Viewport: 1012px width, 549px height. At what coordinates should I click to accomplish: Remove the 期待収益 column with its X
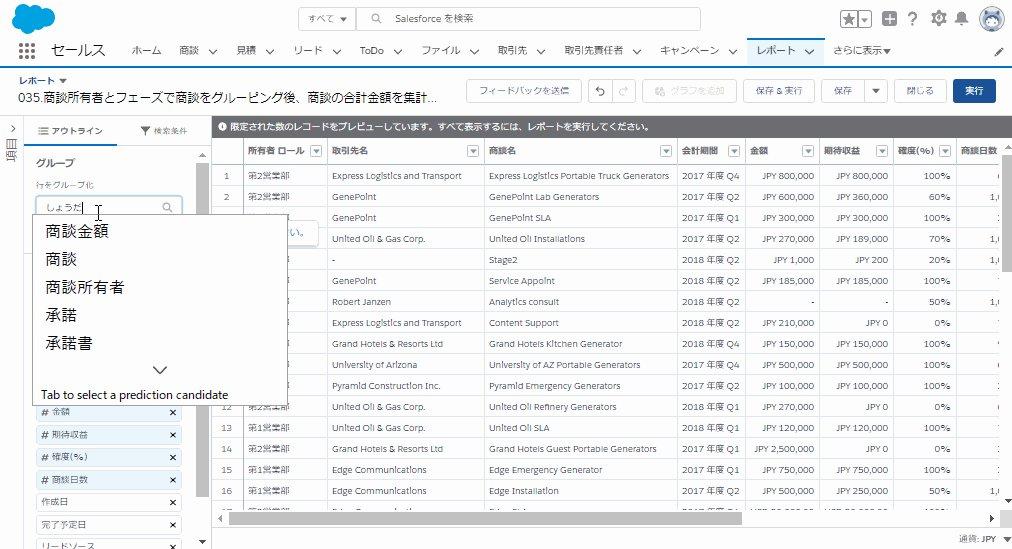click(173, 435)
